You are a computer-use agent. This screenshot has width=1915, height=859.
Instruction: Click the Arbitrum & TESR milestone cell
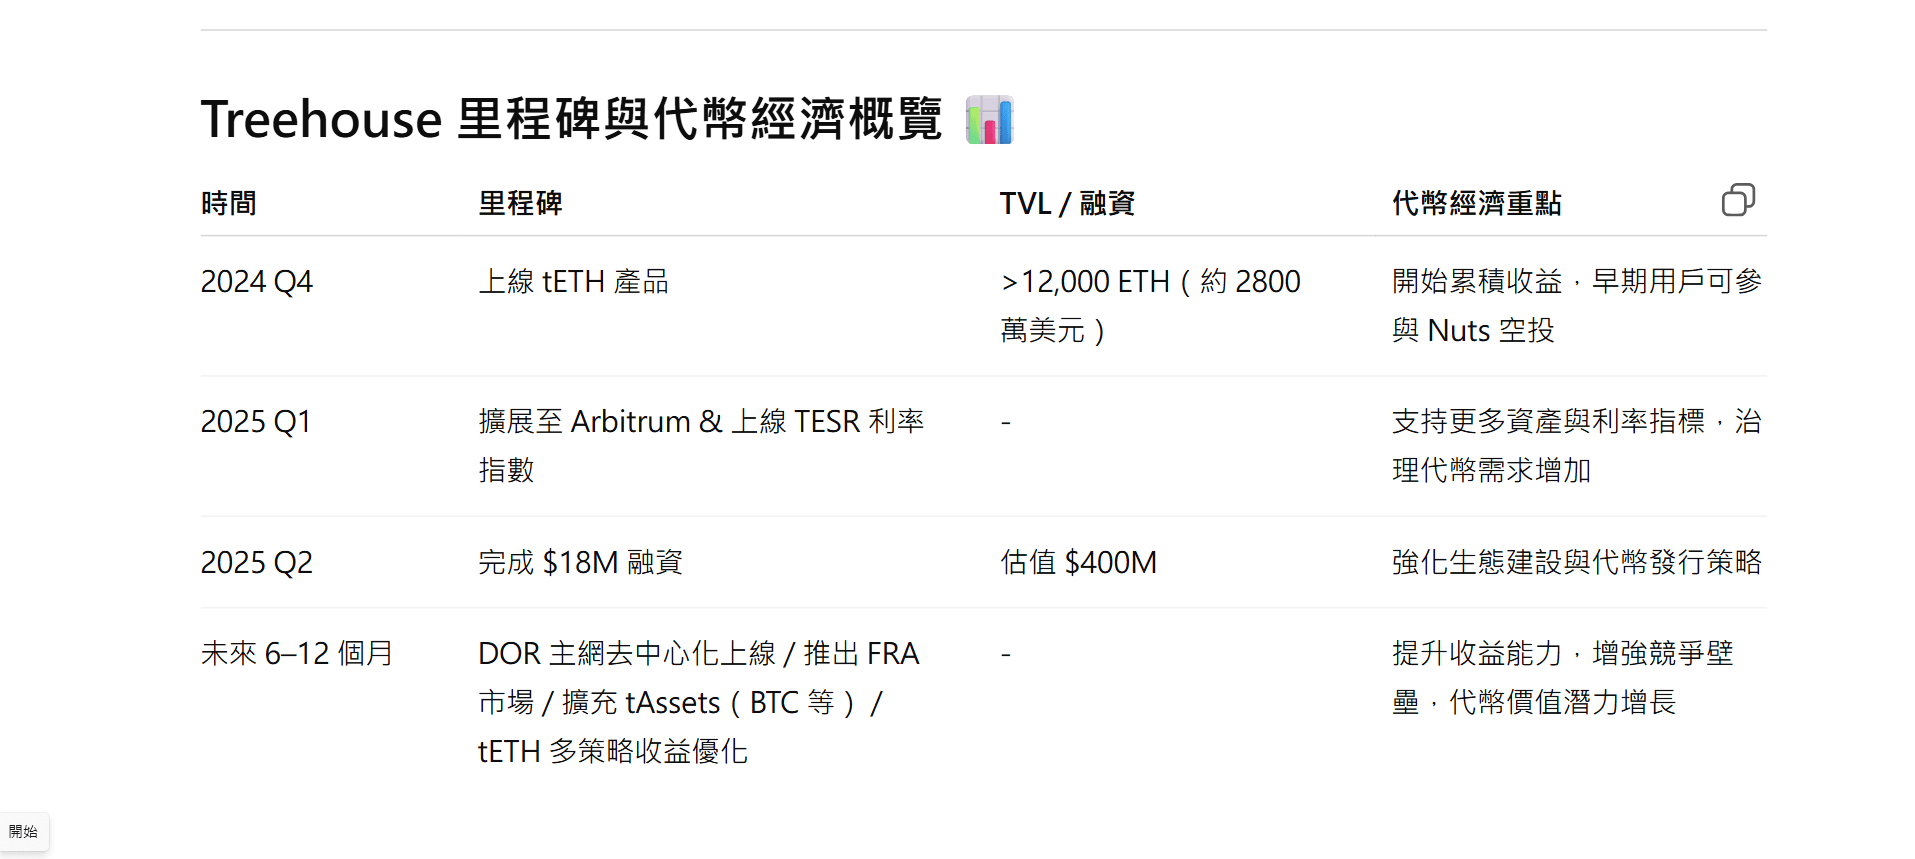[x=702, y=446]
